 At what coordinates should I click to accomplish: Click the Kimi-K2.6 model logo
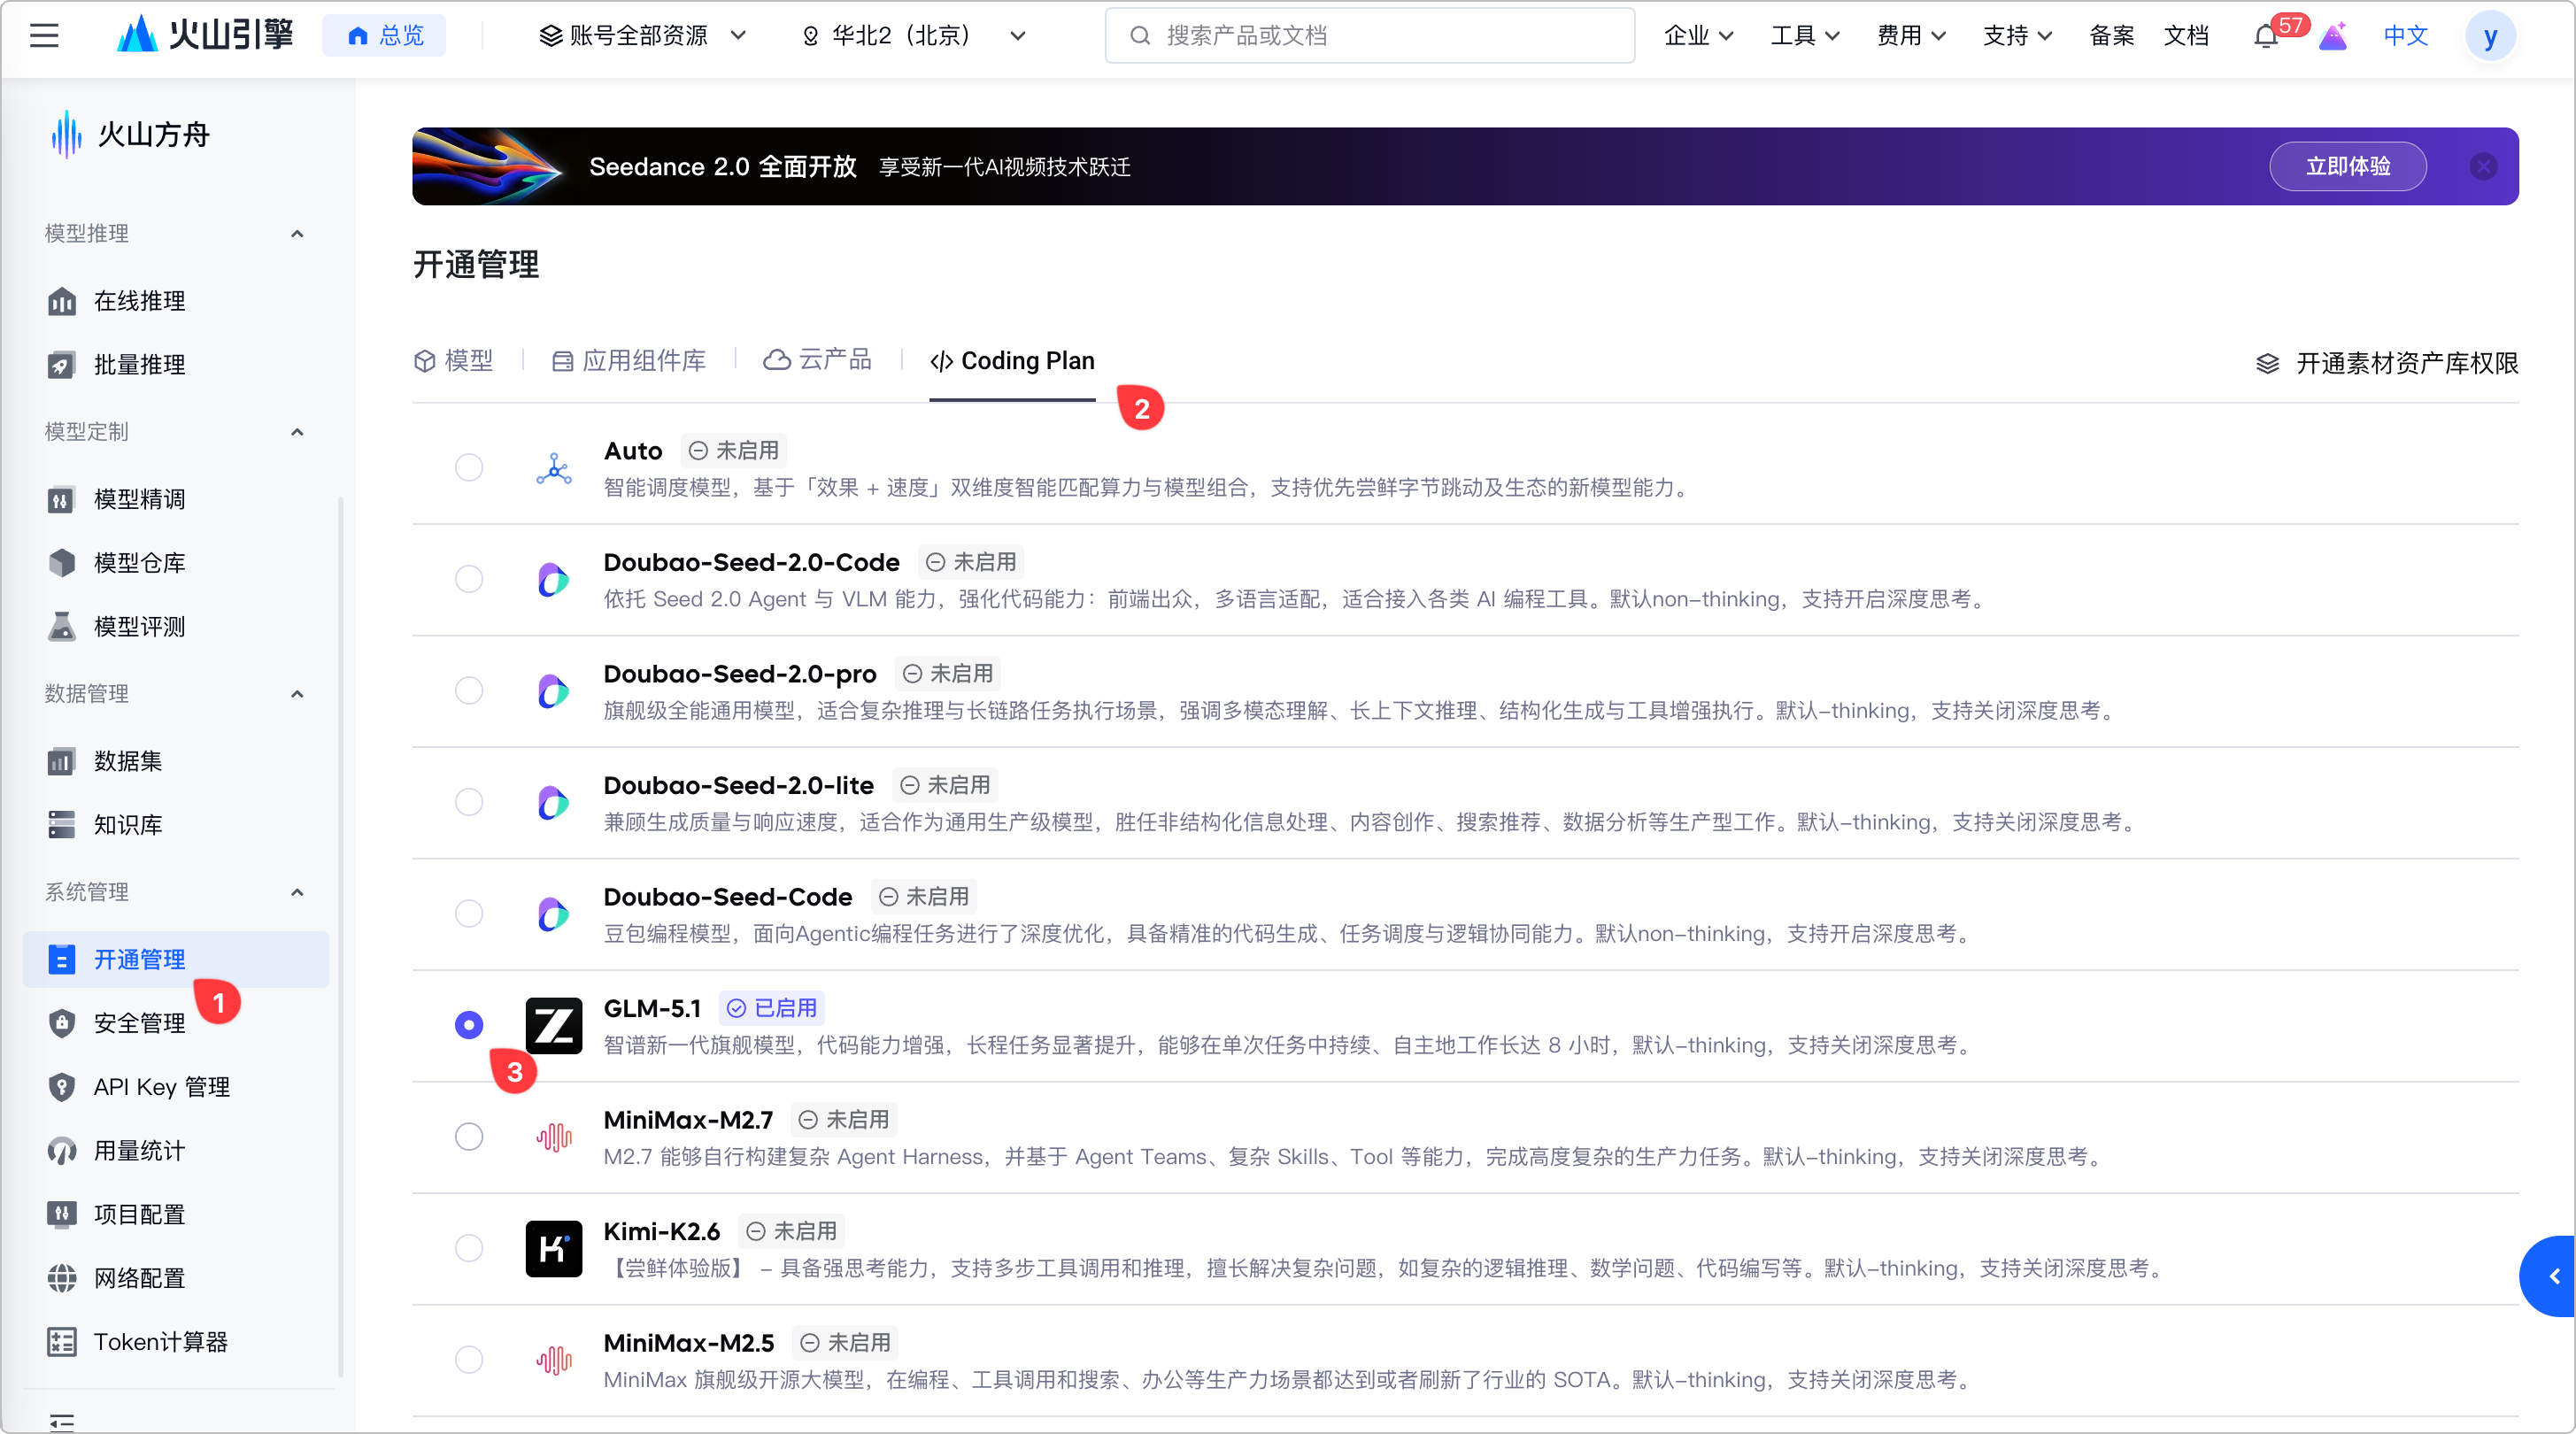point(553,1248)
